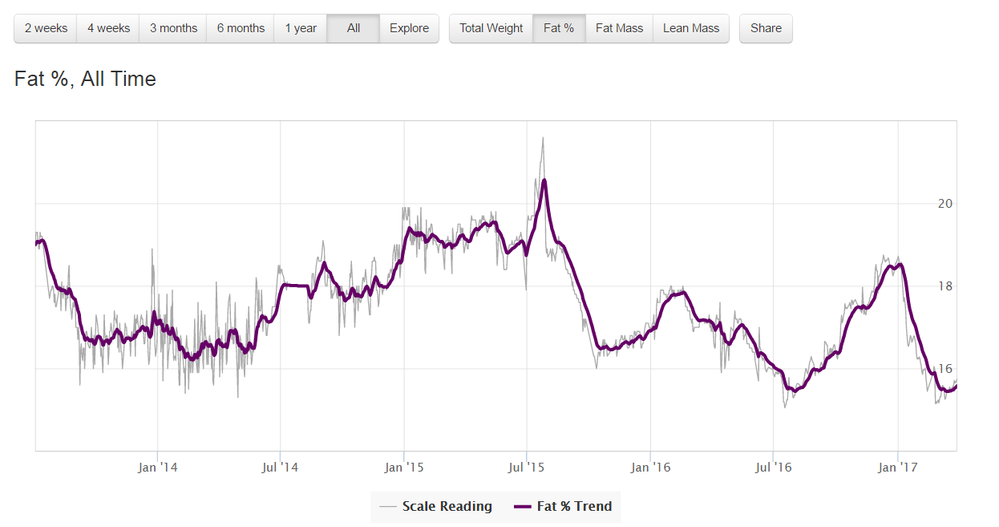
Task: Open the Explore view
Action: click(x=409, y=28)
